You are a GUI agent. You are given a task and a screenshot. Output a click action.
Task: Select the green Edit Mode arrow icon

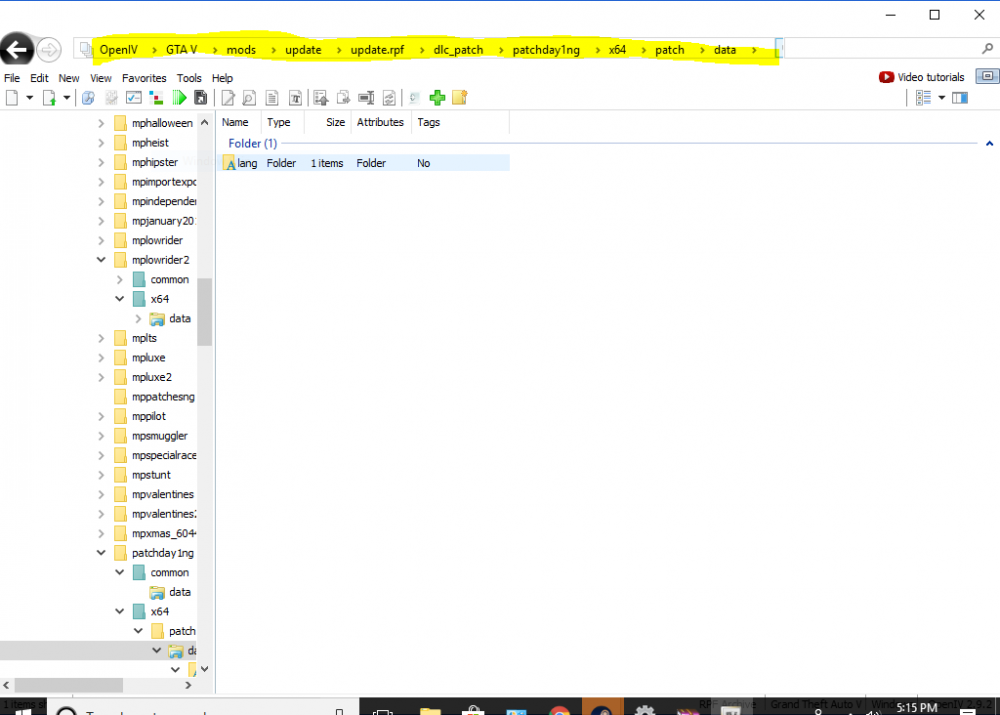point(180,97)
